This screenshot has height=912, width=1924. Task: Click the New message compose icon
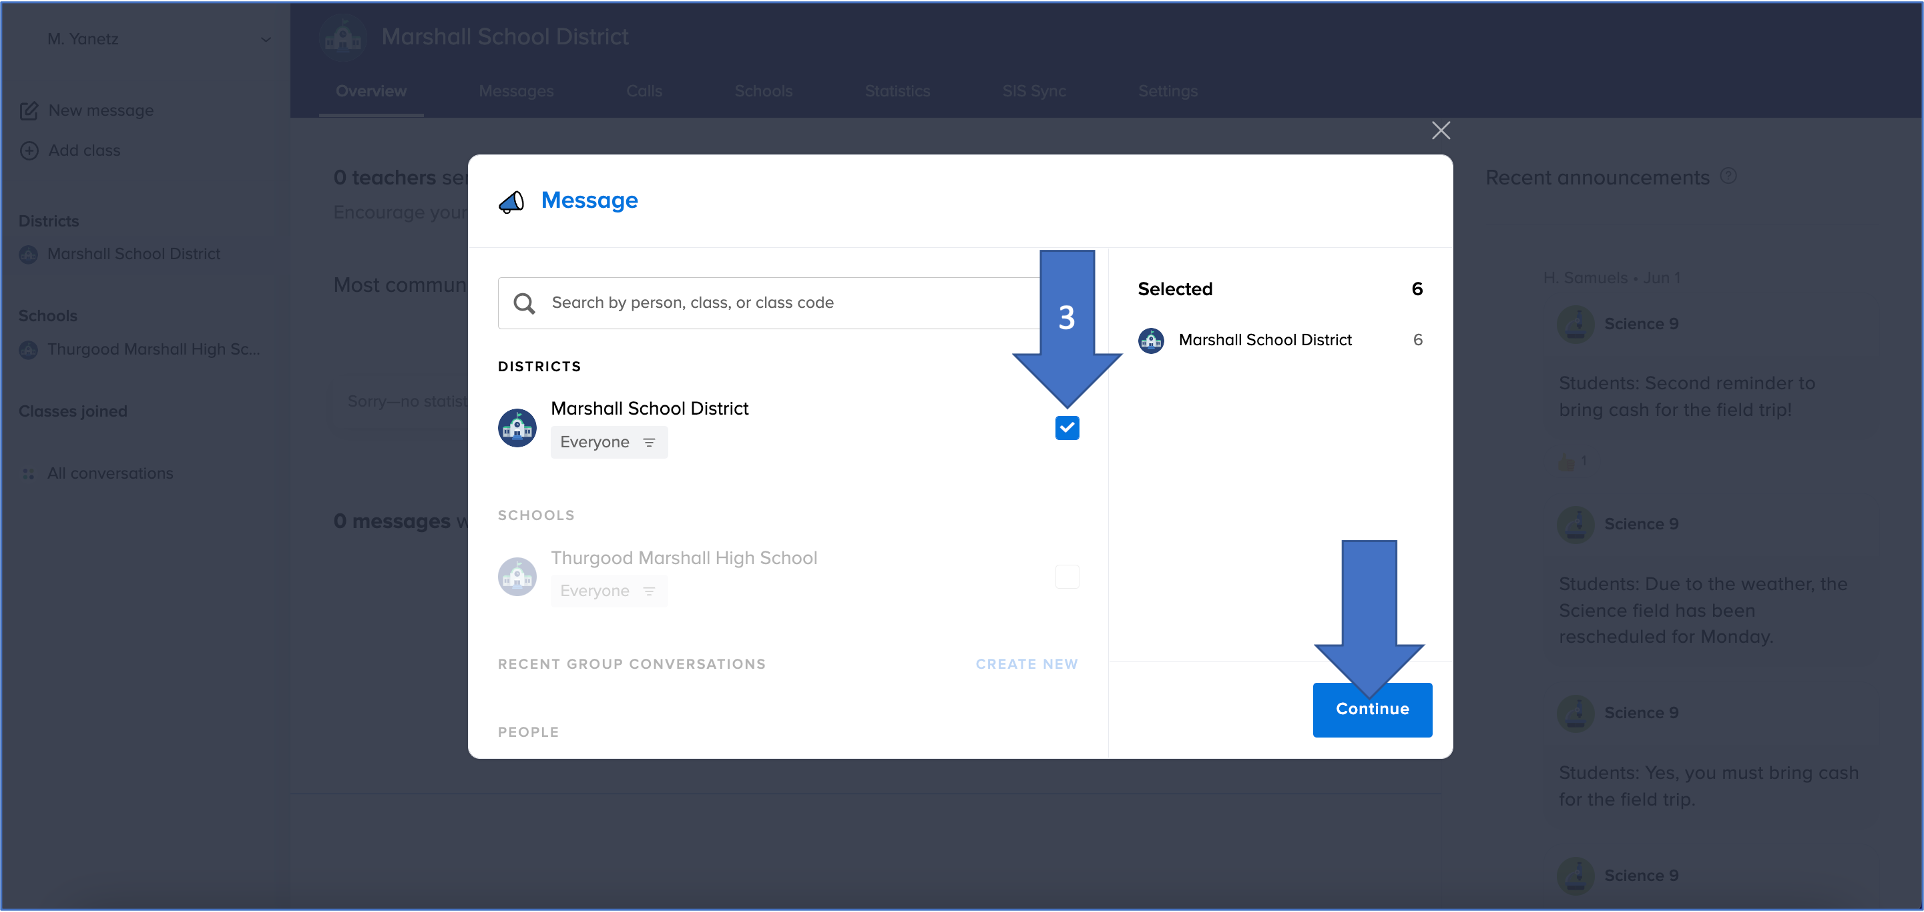click(29, 111)
